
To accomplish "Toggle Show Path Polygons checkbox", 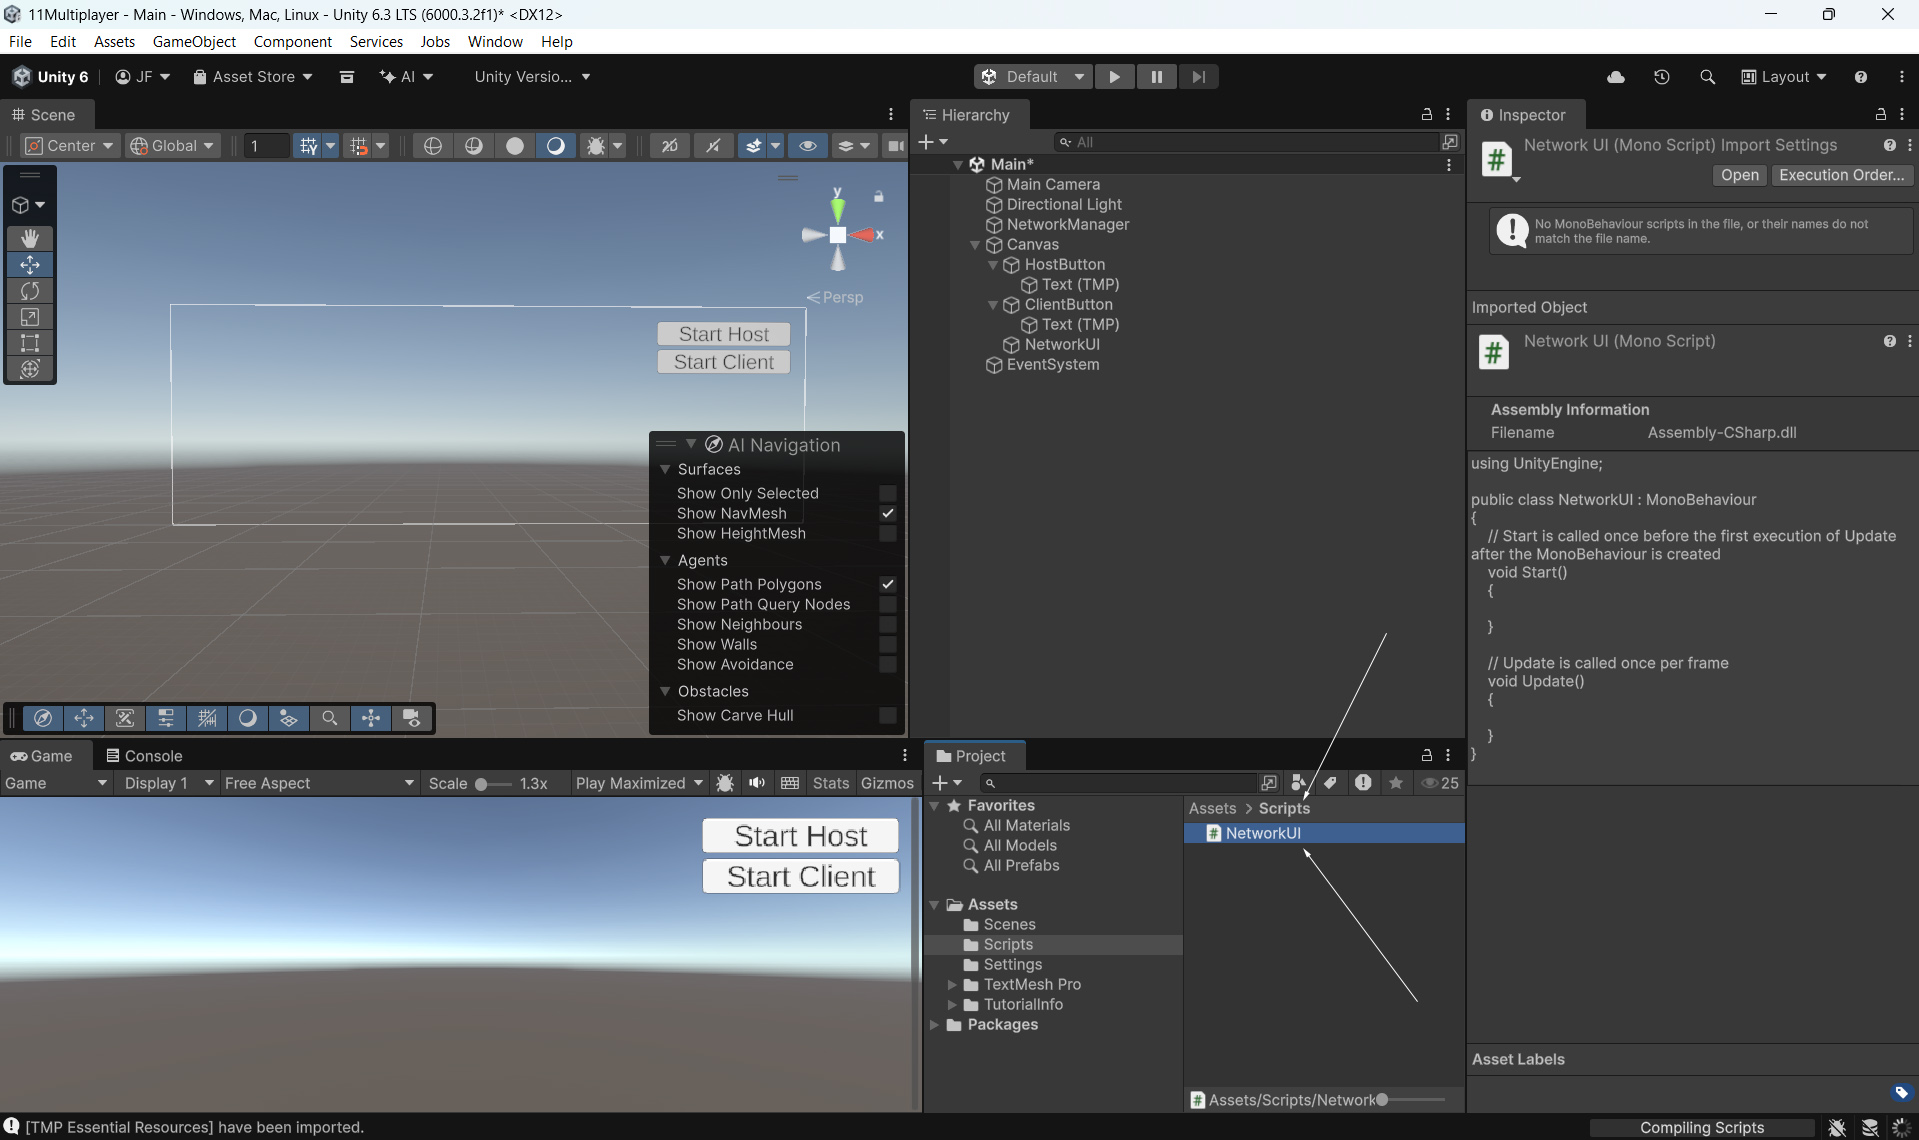I will tap(887, 584).
